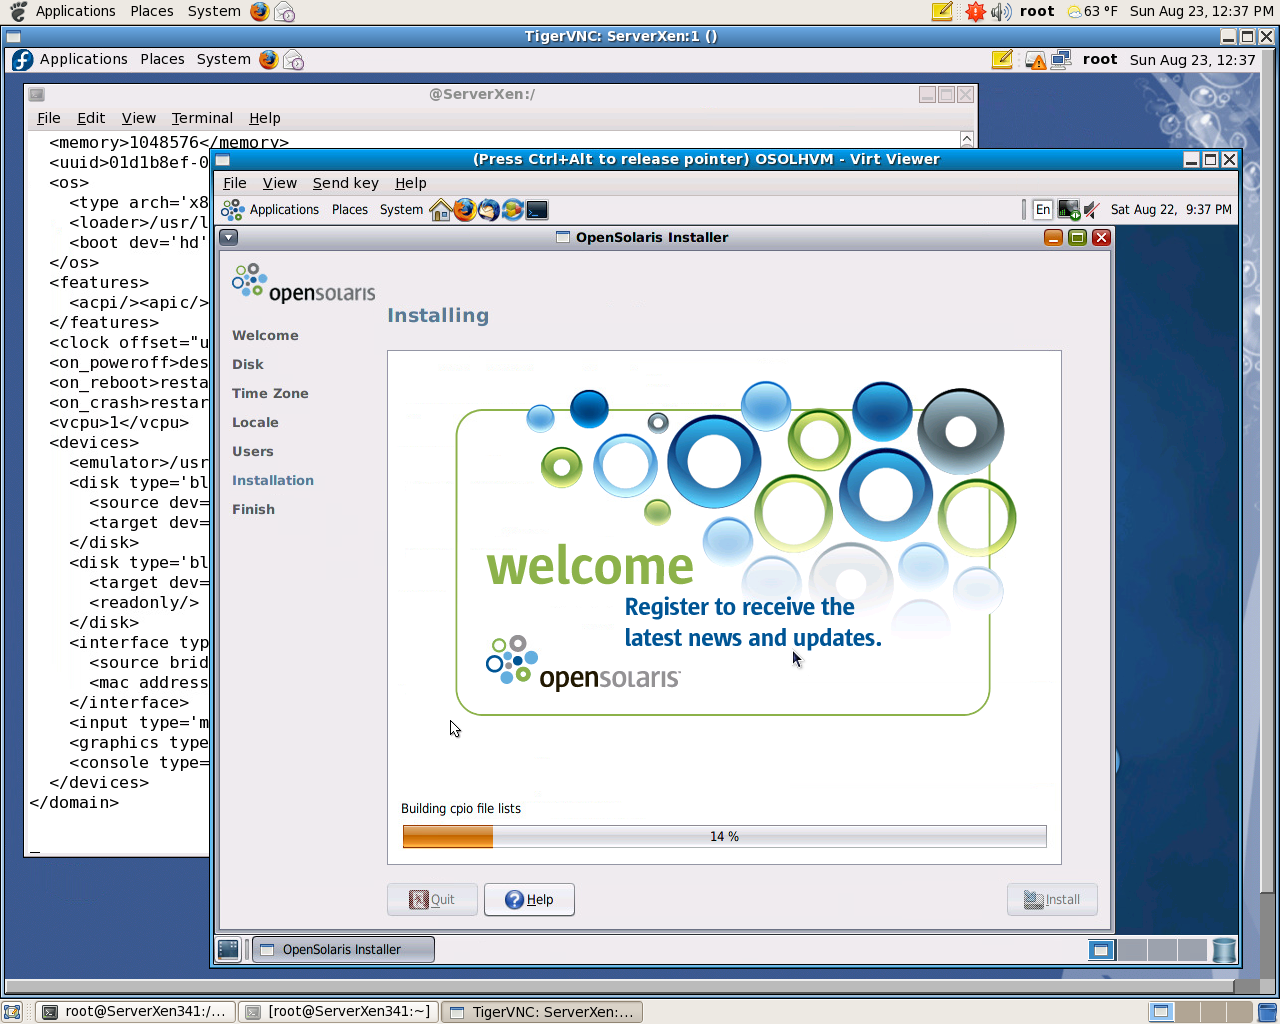Click the welcome registration banner image
The height and width of the screenshot is (1024, 1280).
click(x=735, y=549)
